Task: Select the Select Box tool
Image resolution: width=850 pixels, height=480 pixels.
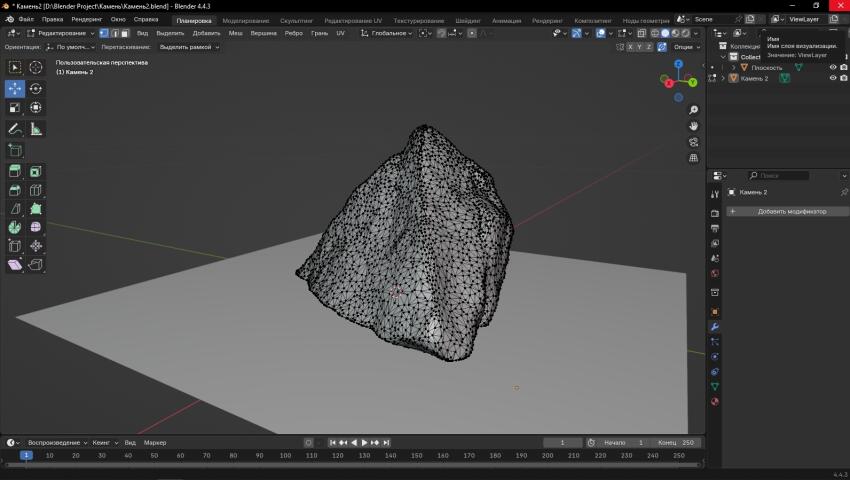Action: coord(15,67)
